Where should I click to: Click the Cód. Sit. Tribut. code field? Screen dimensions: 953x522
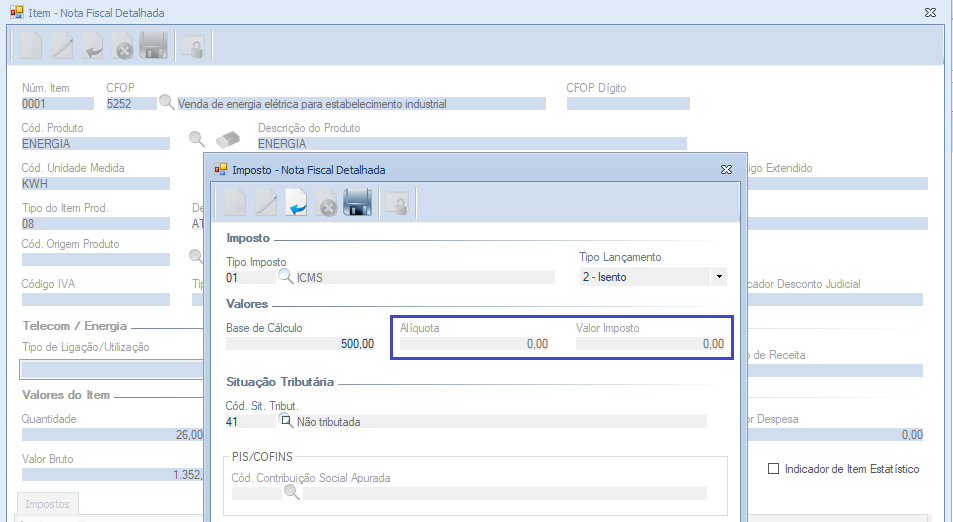click(x=249, y=422)
